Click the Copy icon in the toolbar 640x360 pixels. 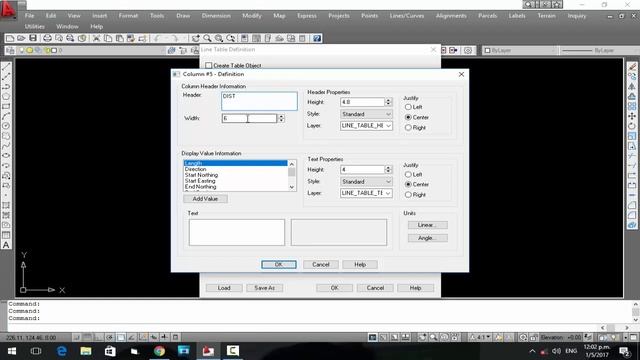(108, 38)
